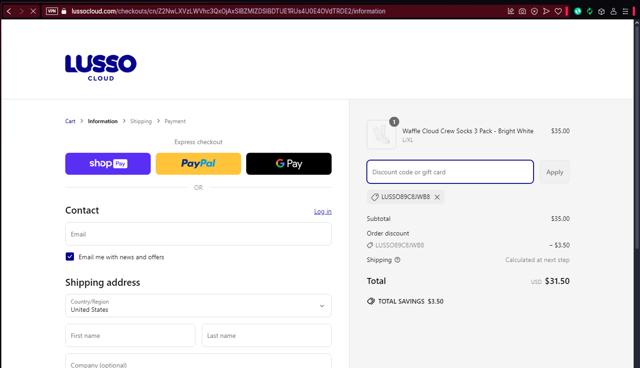
Task: Select Information breadcrumb step
Action: (102, 121)
